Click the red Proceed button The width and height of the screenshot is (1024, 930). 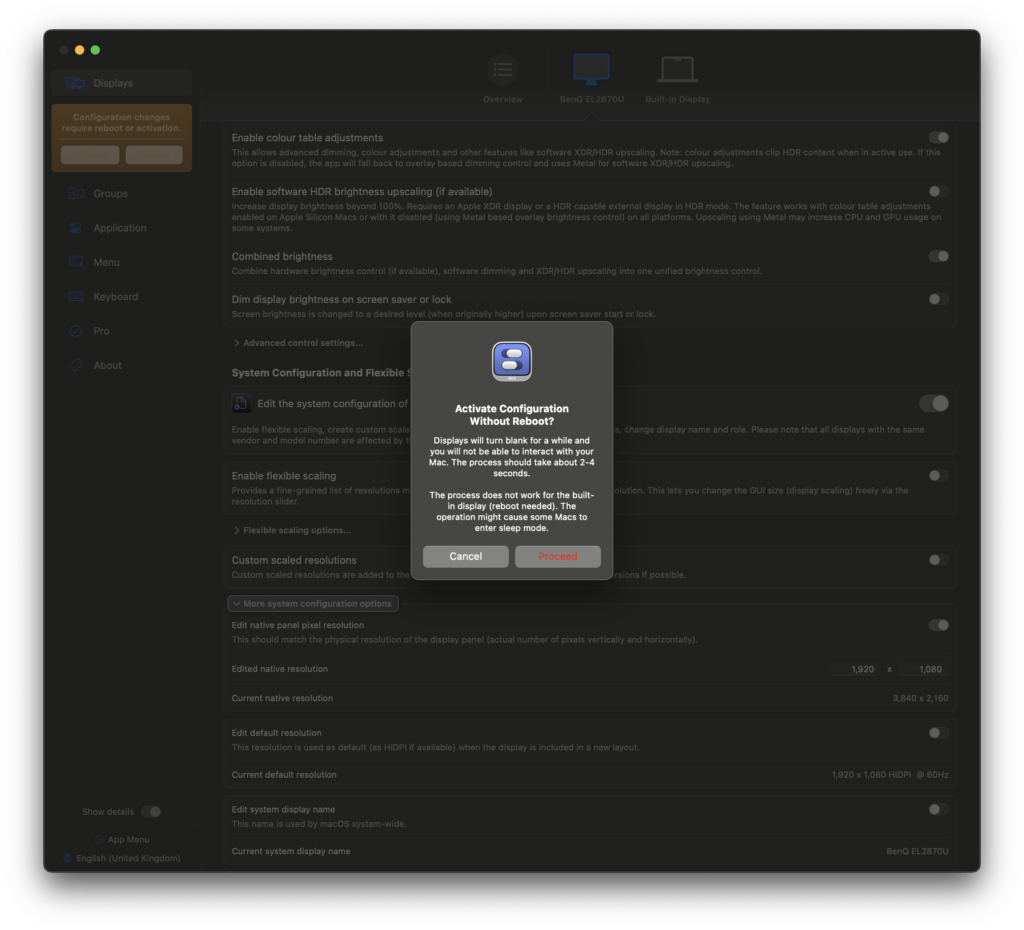tap(557, 557)
